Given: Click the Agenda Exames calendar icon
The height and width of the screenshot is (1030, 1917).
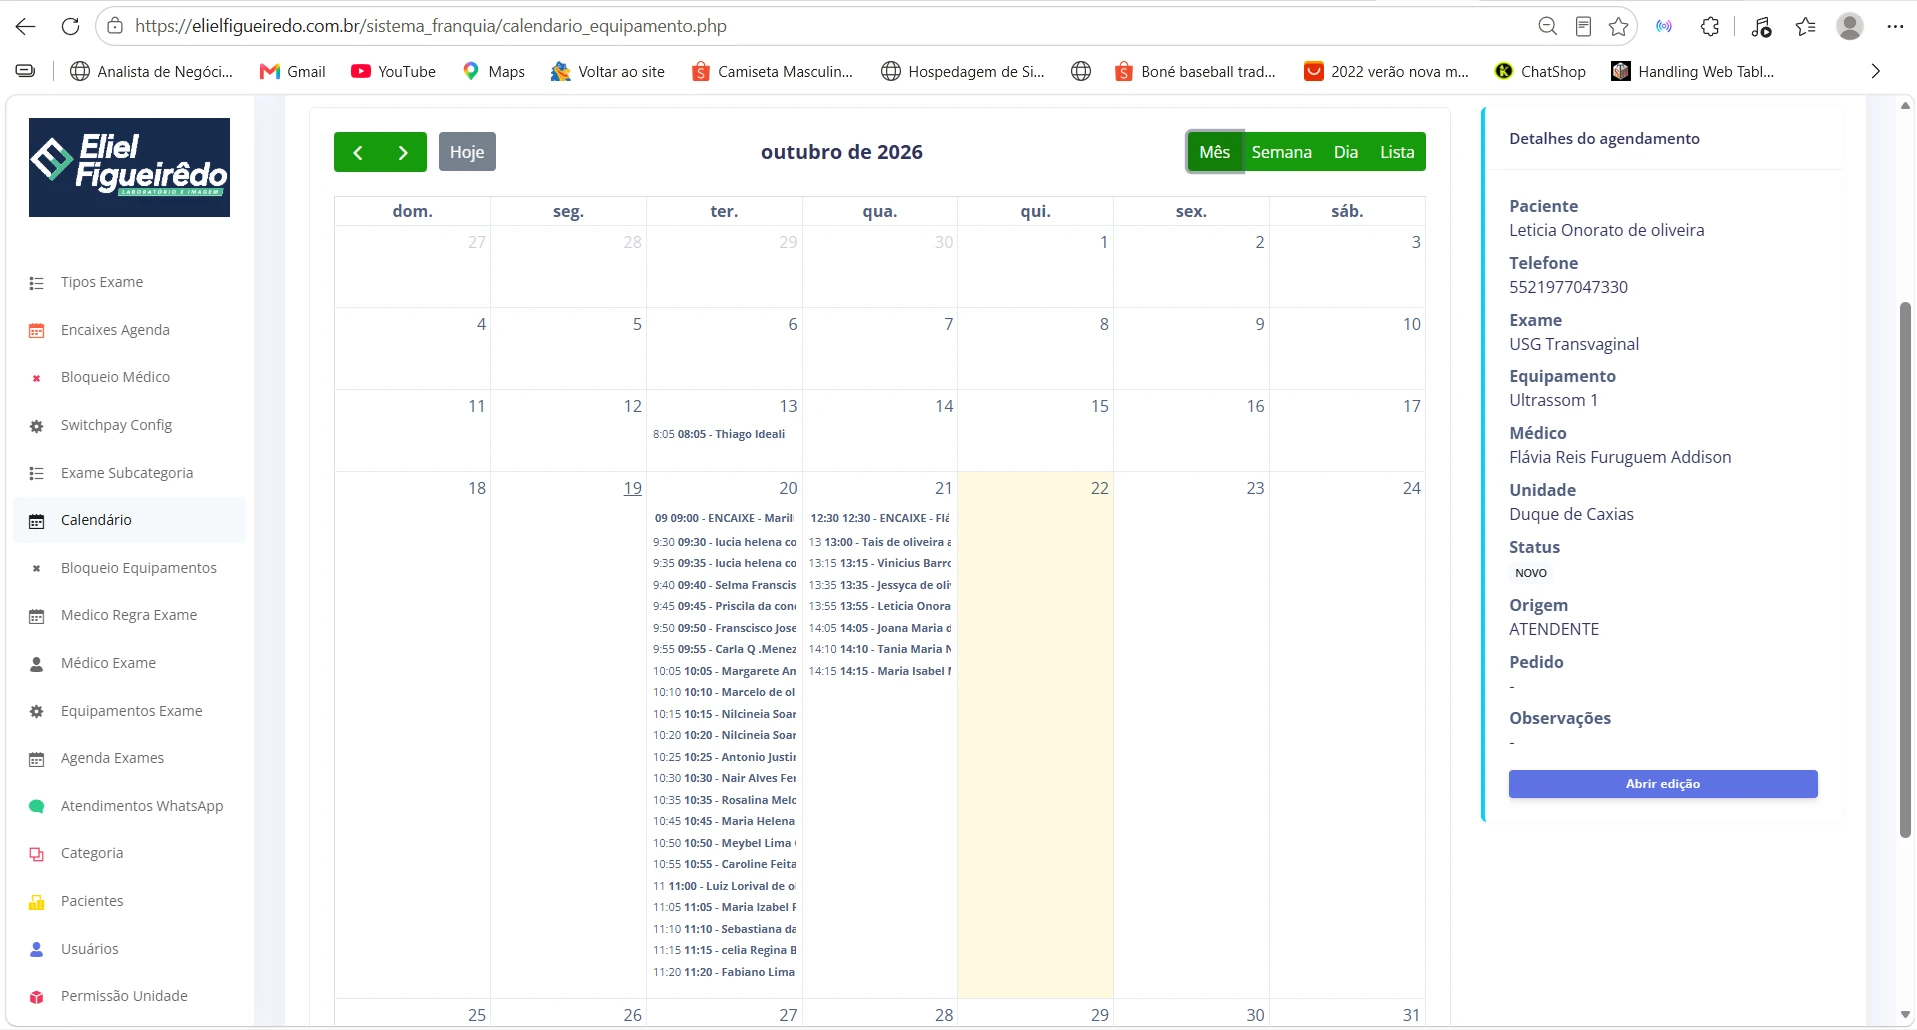Looking at the screenshot, I should click(x=37, y=759).
